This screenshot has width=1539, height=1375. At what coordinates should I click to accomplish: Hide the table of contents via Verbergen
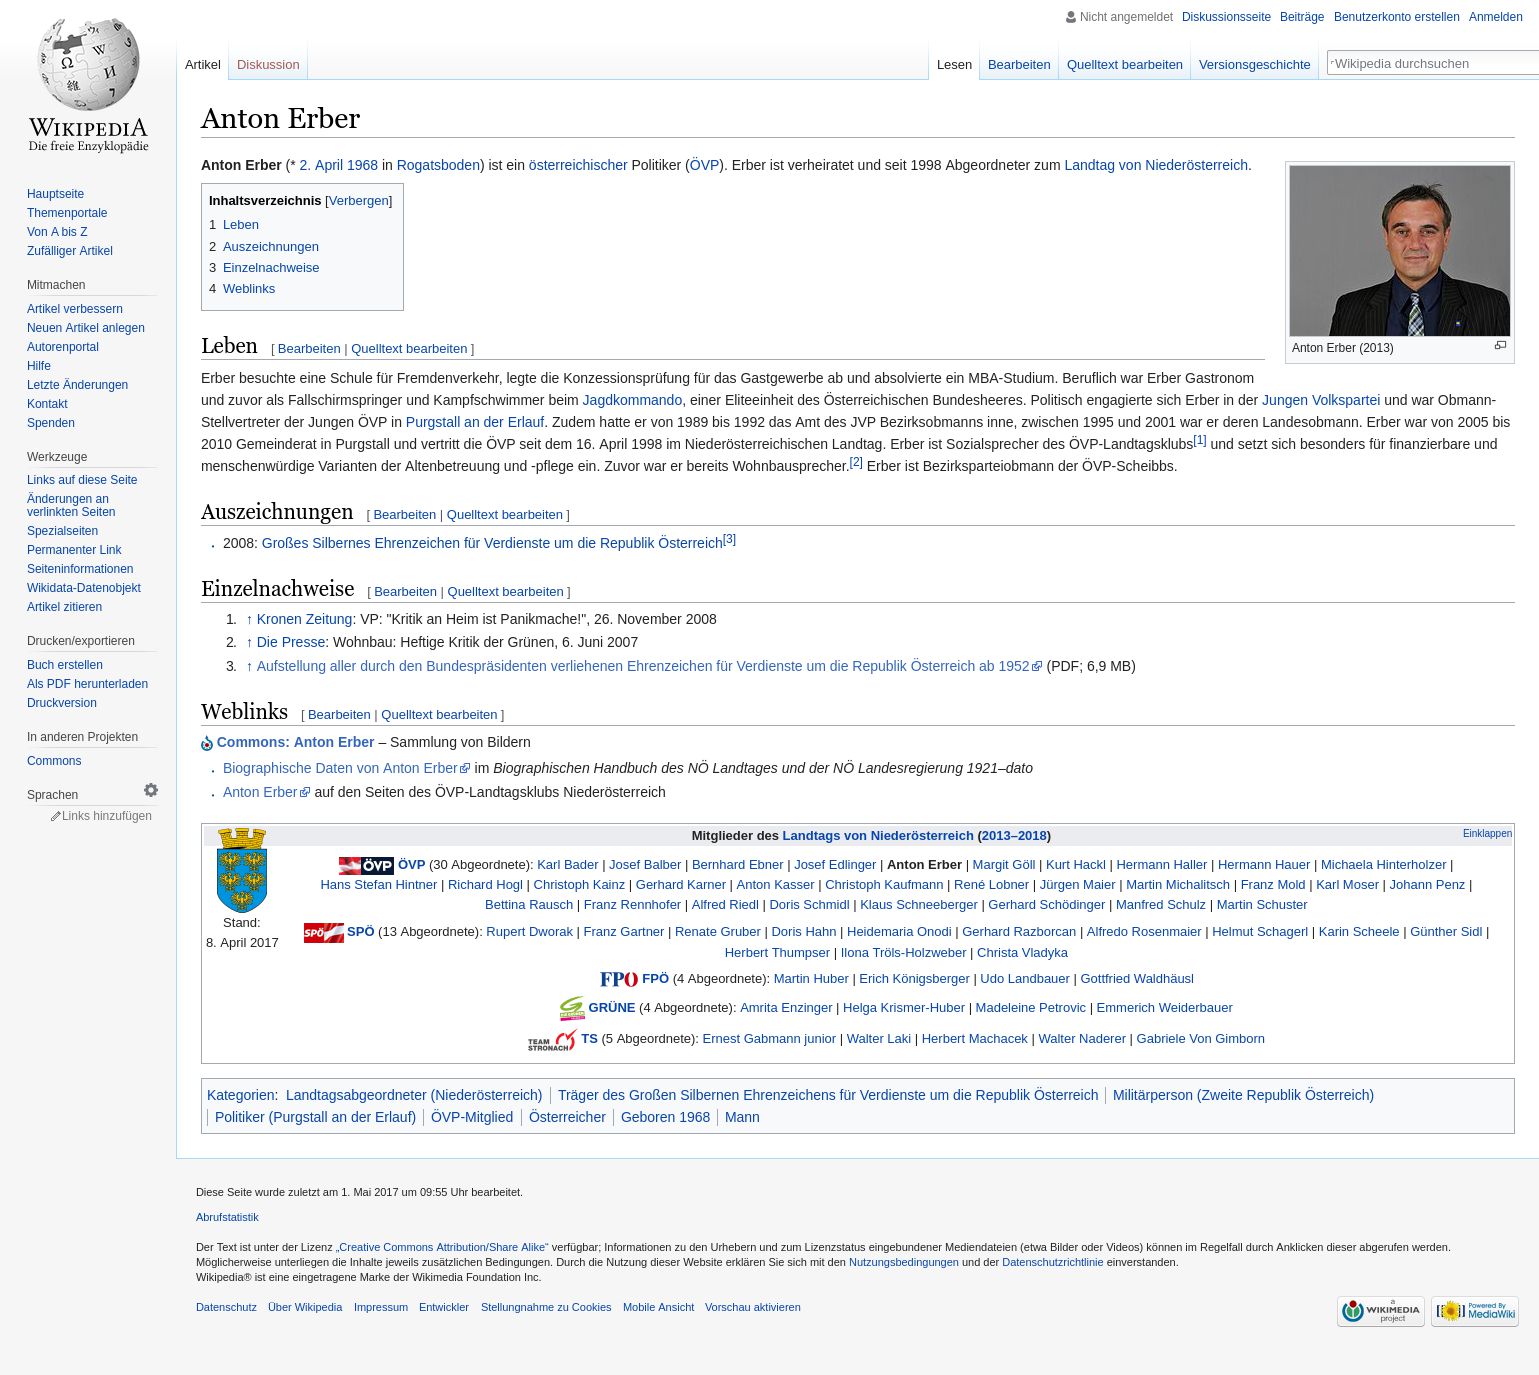click(359, 200)
